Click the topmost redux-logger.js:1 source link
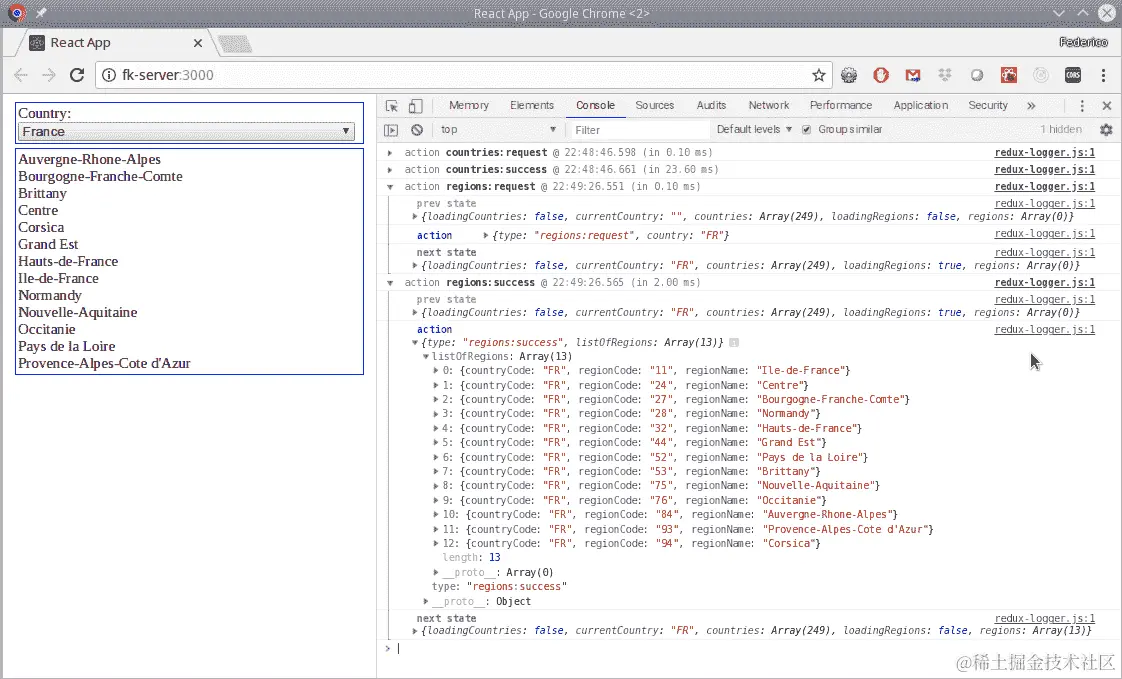This screenshot has width=1122, height=679. (x=1044, y=153)
